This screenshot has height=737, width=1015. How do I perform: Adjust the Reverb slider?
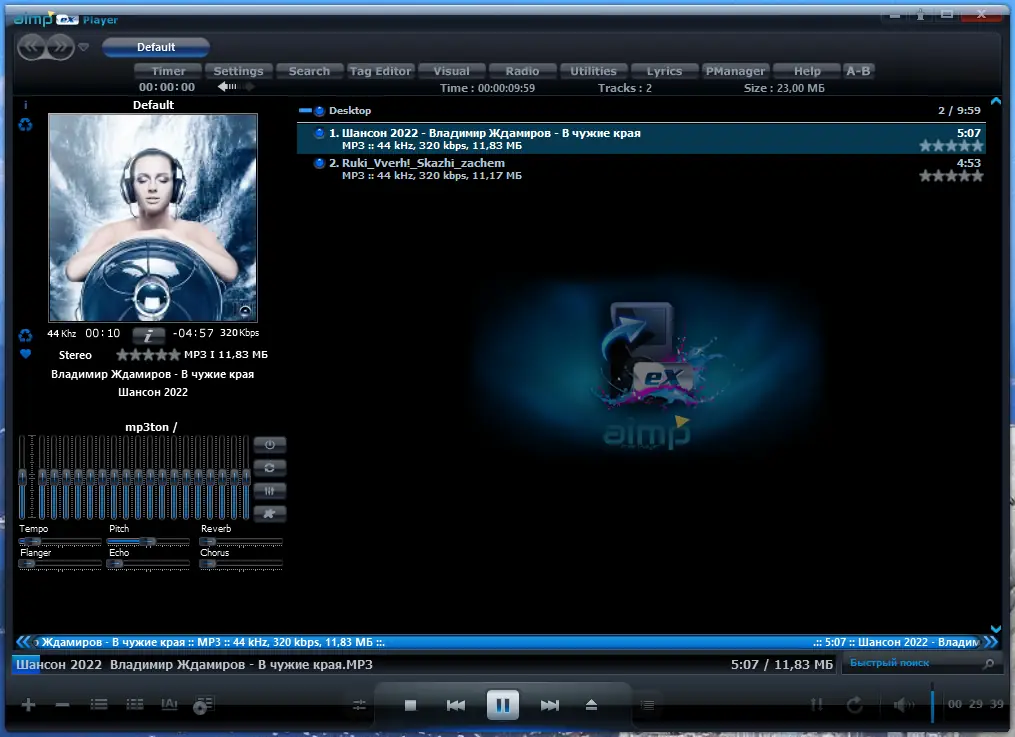click(241, 542)
